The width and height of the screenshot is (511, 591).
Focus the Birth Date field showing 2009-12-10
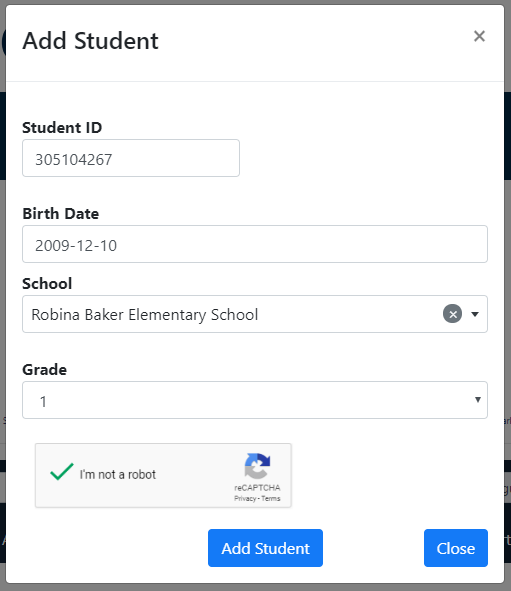(255, 244)
